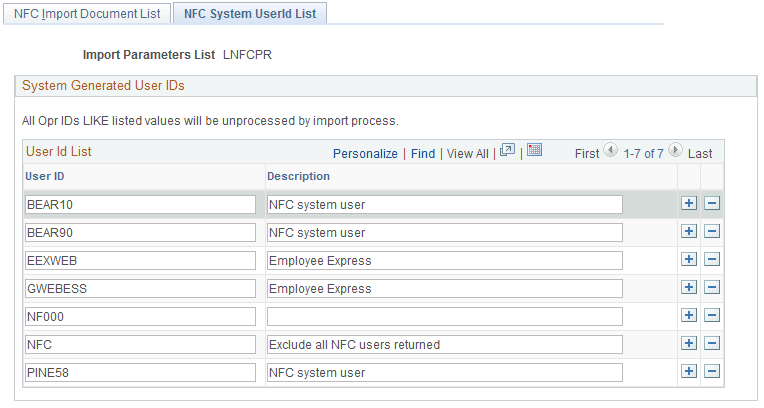Go to the previous rows arrow
764x408 pixels.
click(610, 152)
